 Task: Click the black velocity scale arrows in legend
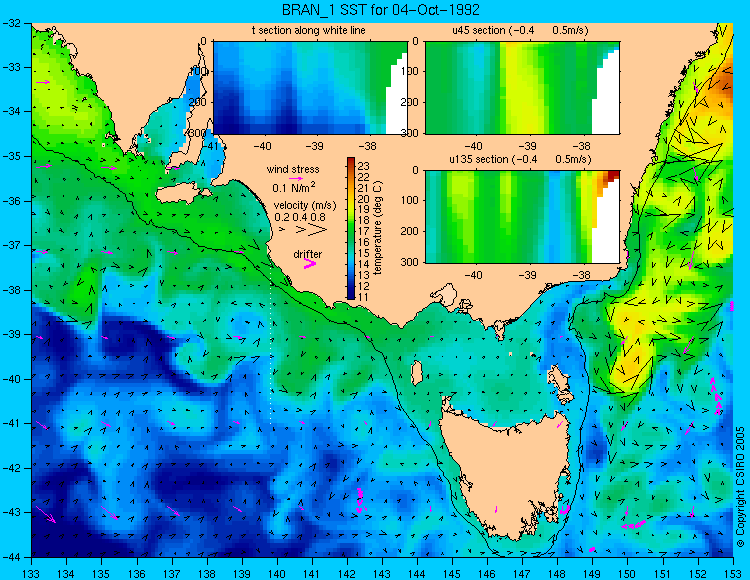click(x=303, y=230)
